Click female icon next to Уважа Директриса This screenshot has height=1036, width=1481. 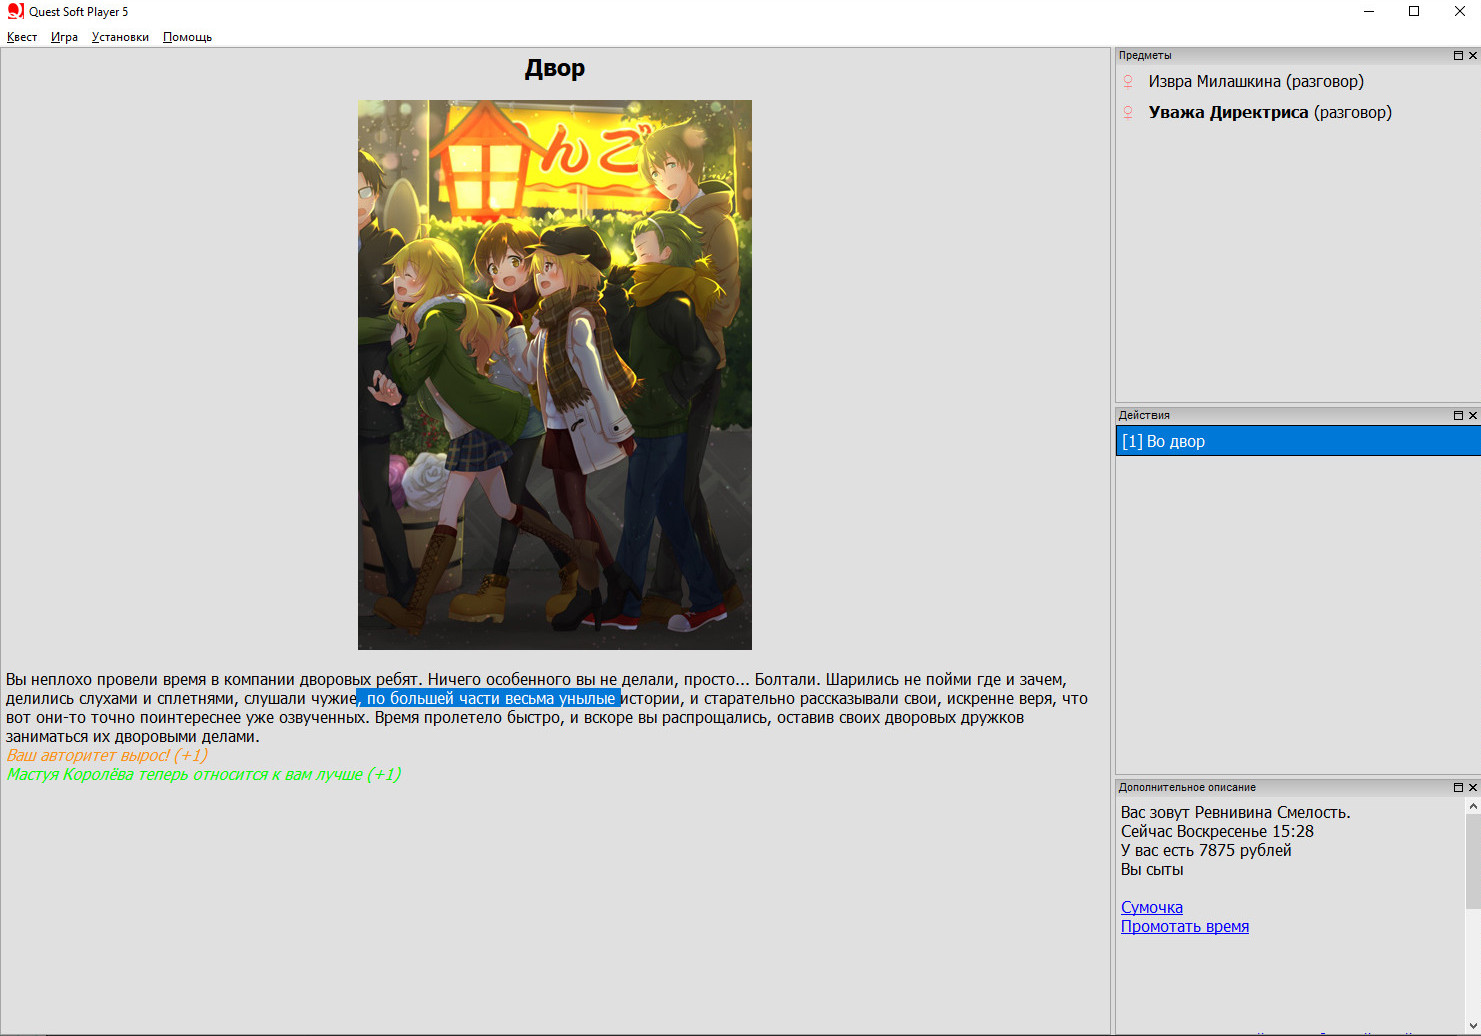(x=1128, y=113)
